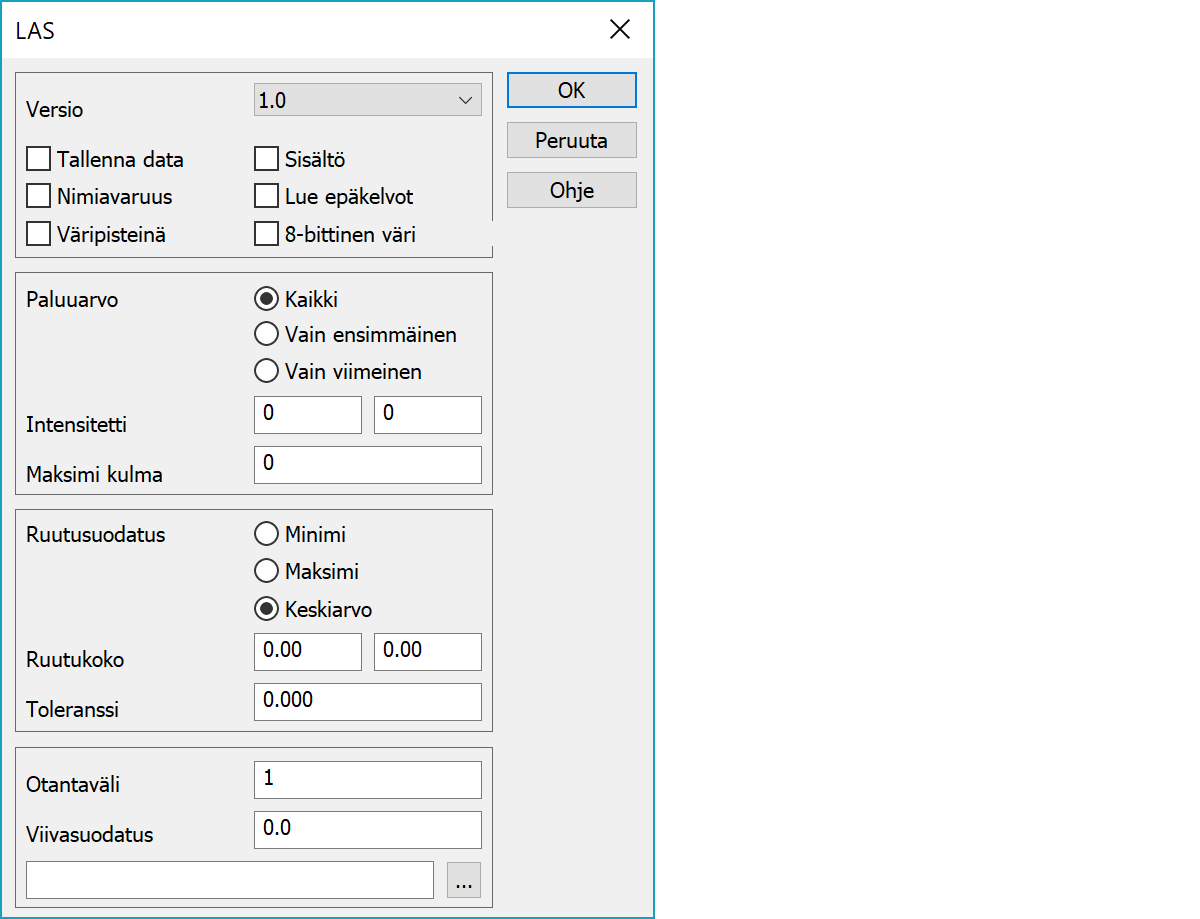Select Vain viimeinen radio option
This screenshot has width=1200, height=919.
pos(267,371)
